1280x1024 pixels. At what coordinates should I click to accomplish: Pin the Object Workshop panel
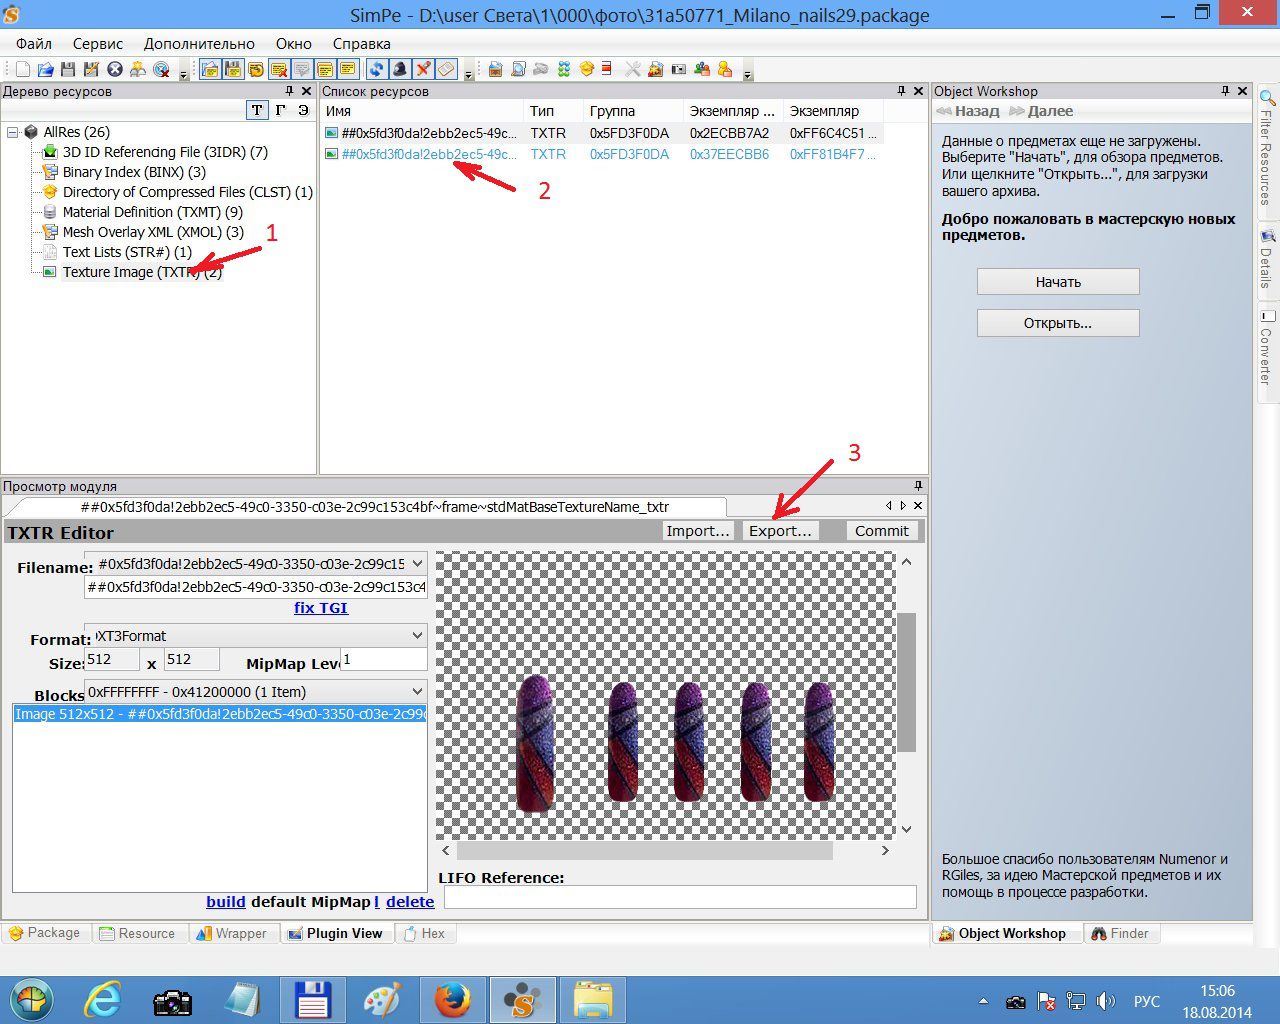coord(1225,91)
